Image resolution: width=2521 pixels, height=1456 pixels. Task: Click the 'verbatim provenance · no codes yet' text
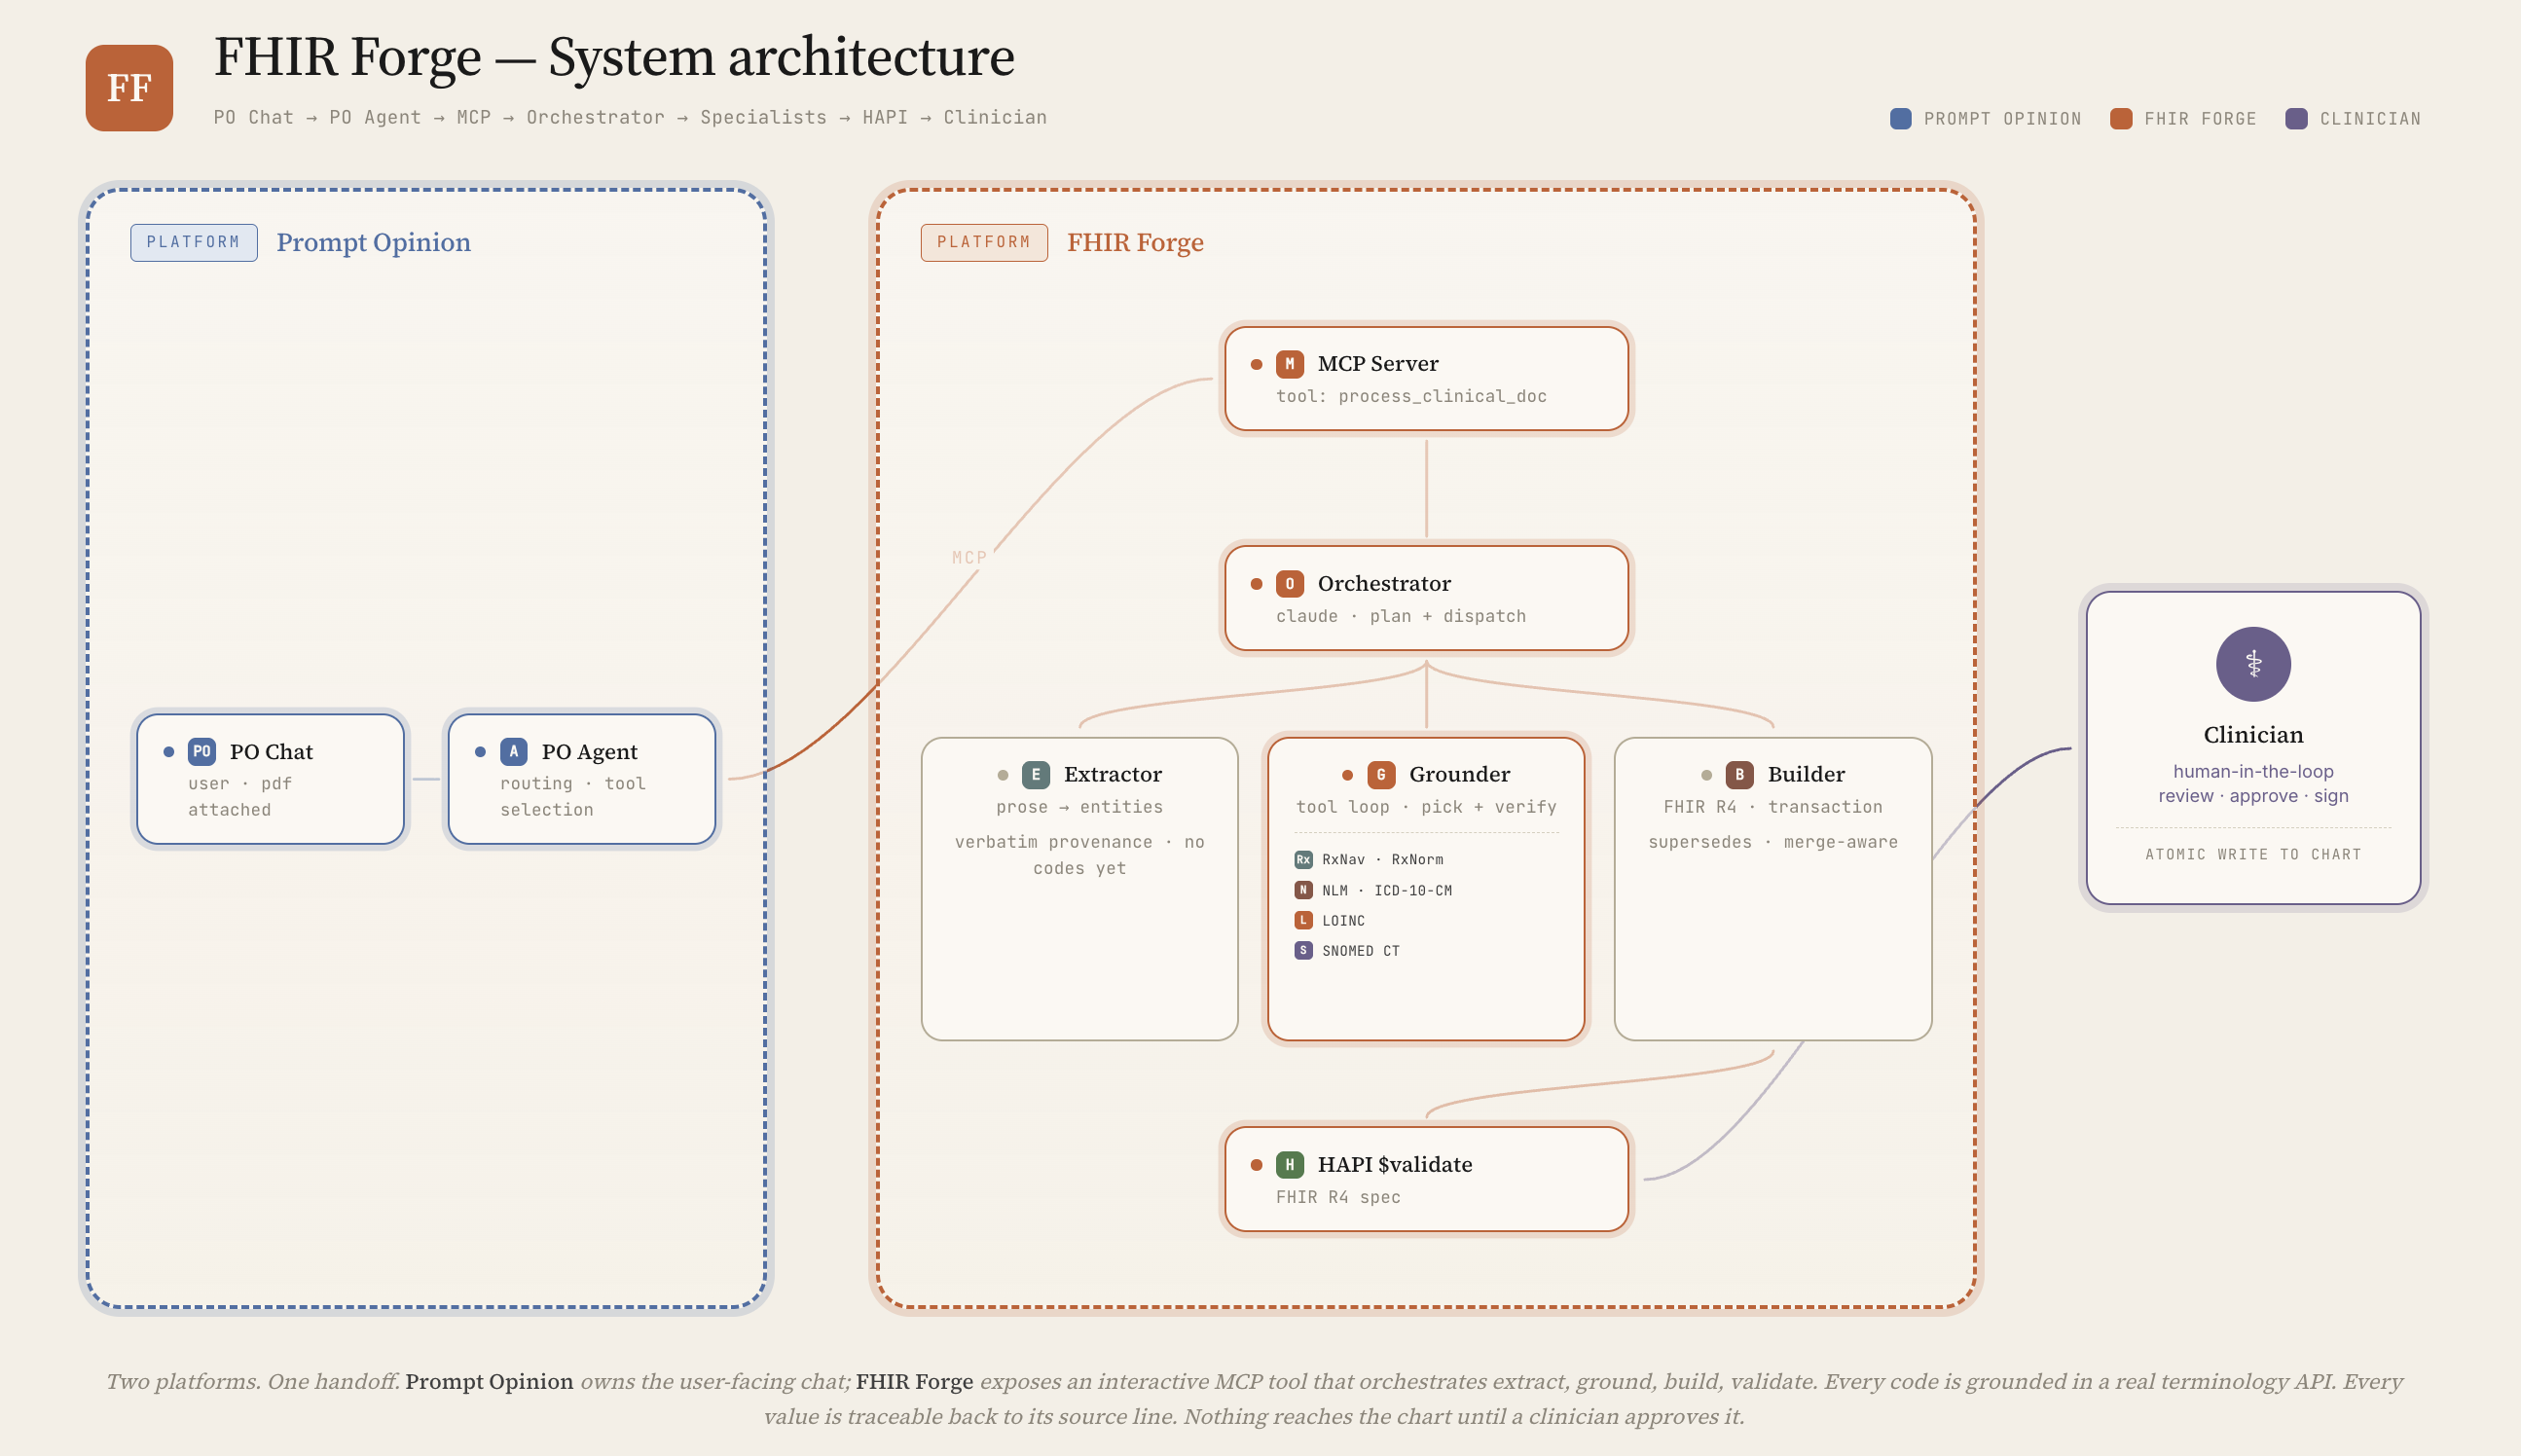pos(1079,856)
